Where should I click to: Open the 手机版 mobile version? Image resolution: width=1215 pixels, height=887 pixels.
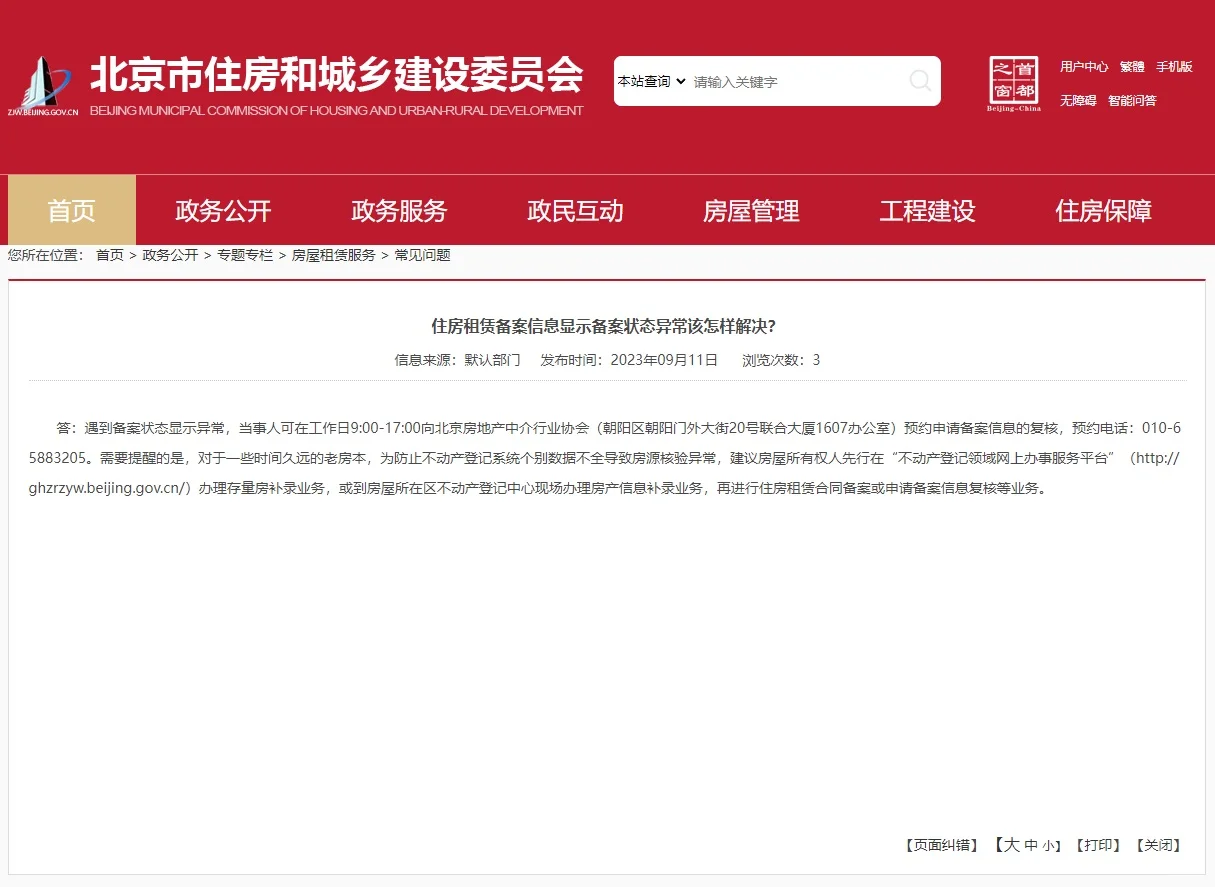pos(1175,67)
